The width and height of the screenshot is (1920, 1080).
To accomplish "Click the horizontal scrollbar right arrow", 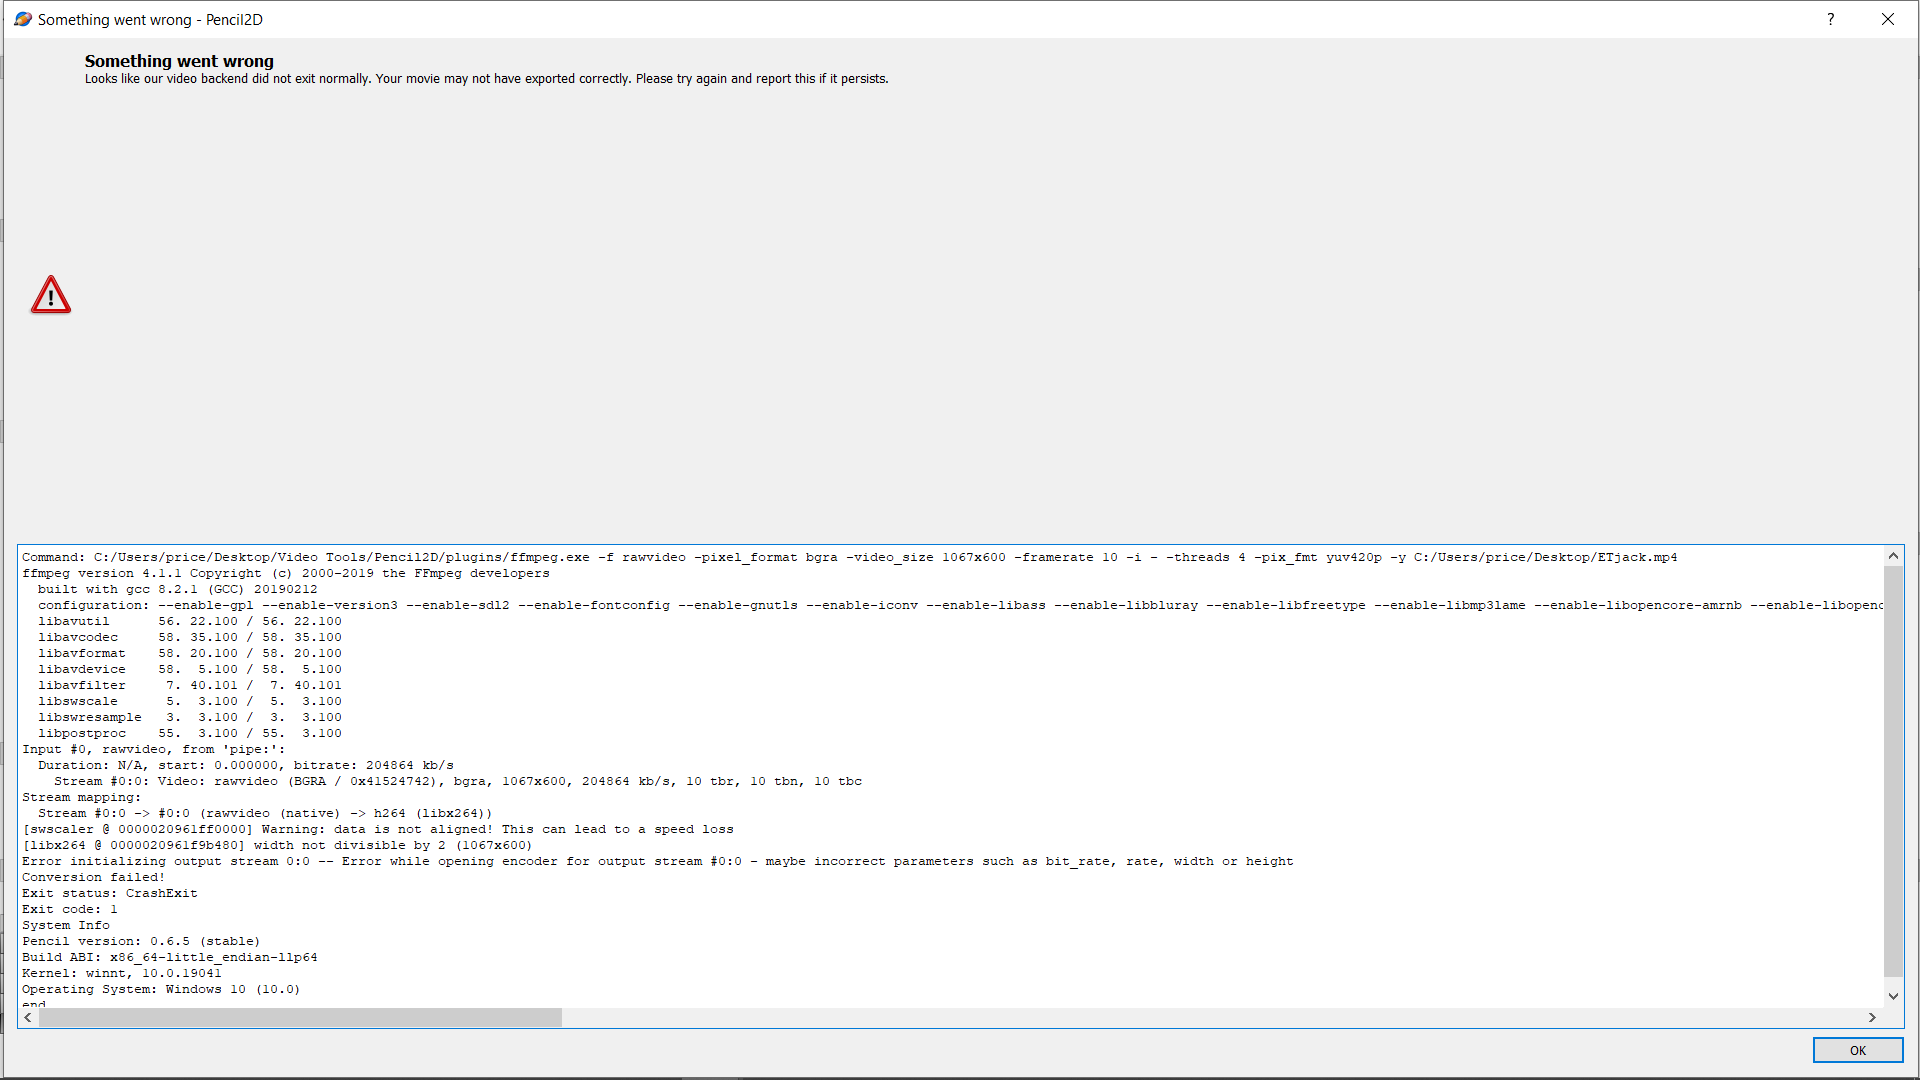I will click(1872, 1017).
